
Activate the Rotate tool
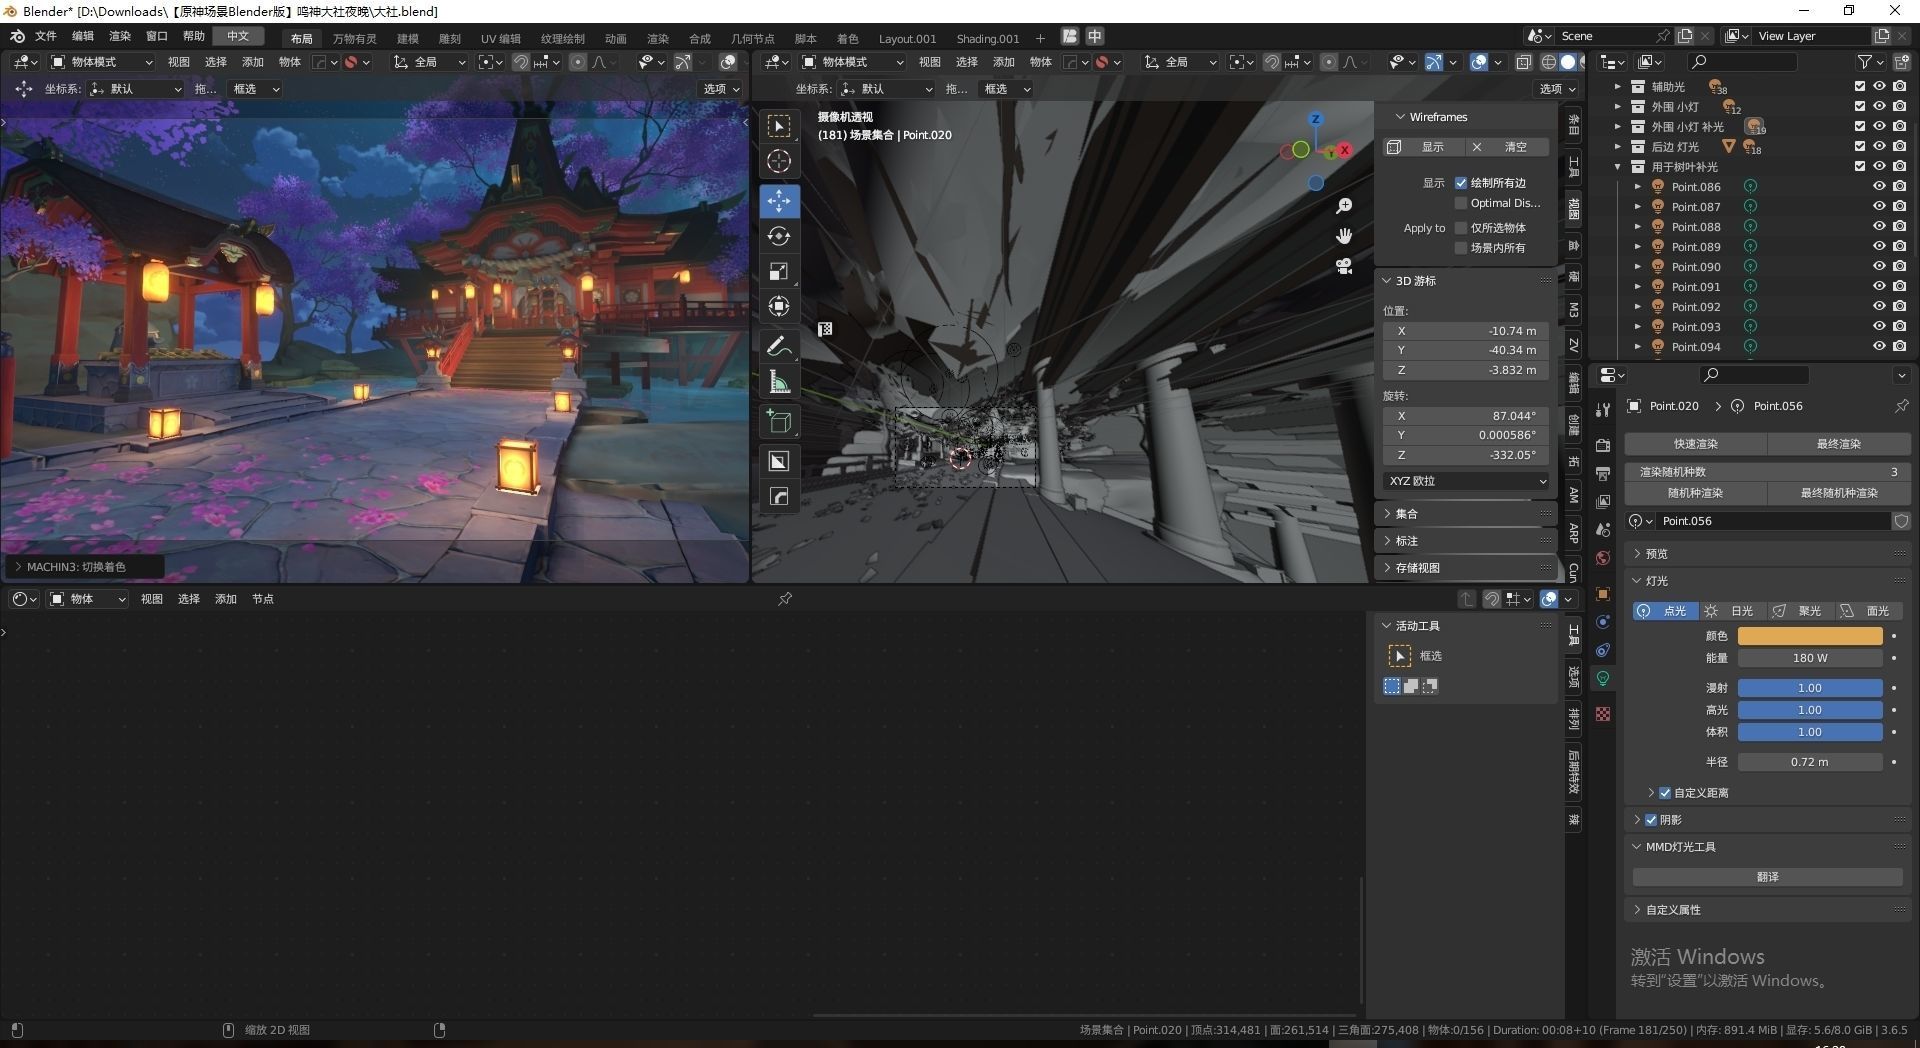click(779, 236)
